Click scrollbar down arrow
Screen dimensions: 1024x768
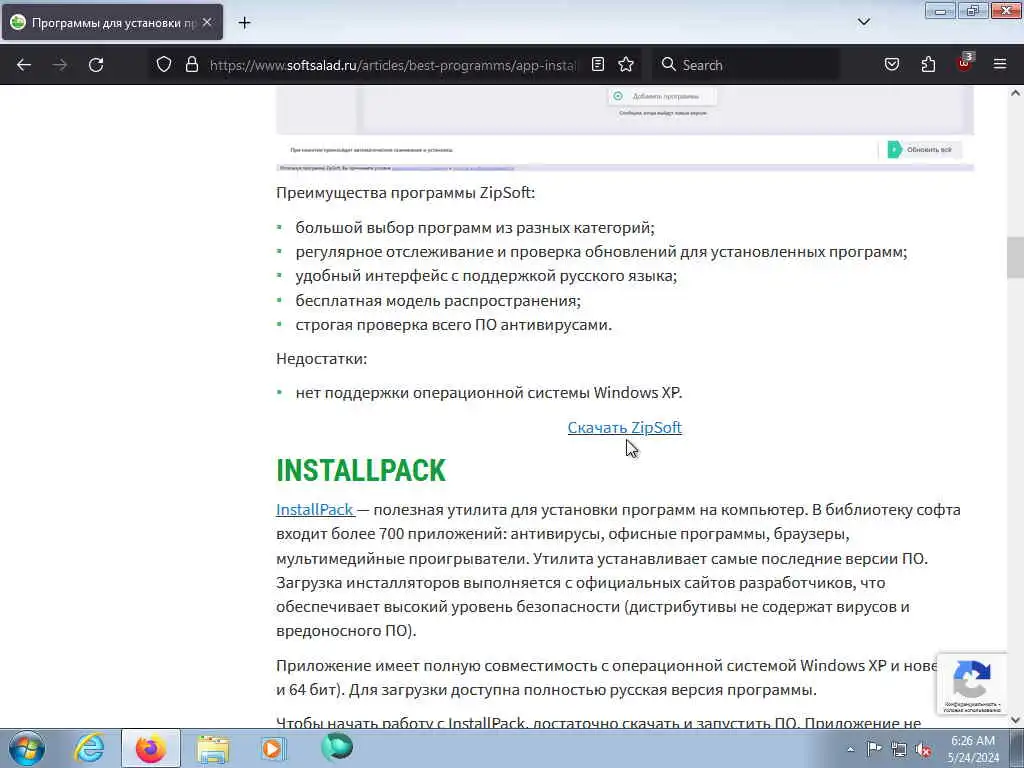click(1015, 720)
